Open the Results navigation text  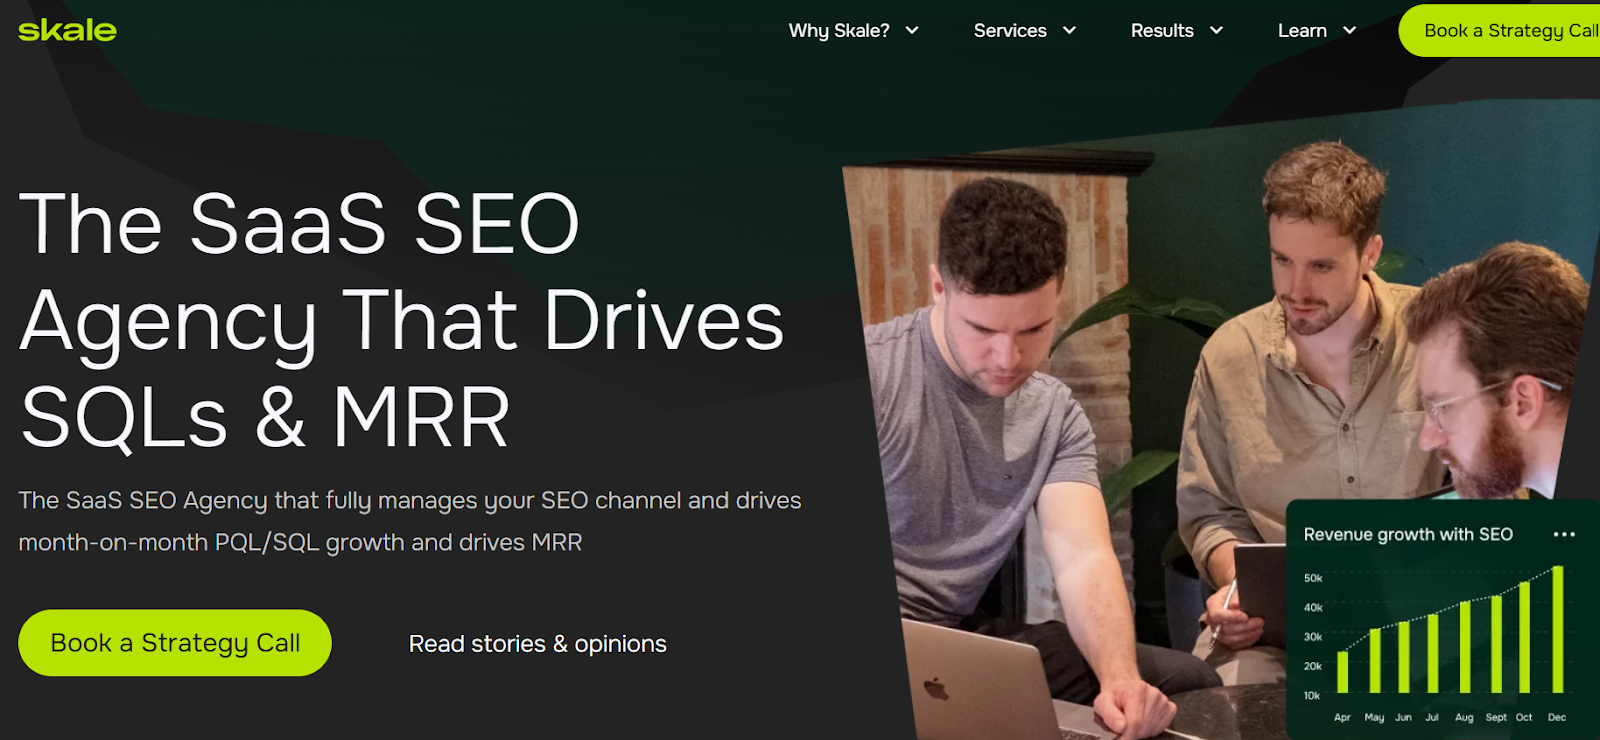point(1162,31)
